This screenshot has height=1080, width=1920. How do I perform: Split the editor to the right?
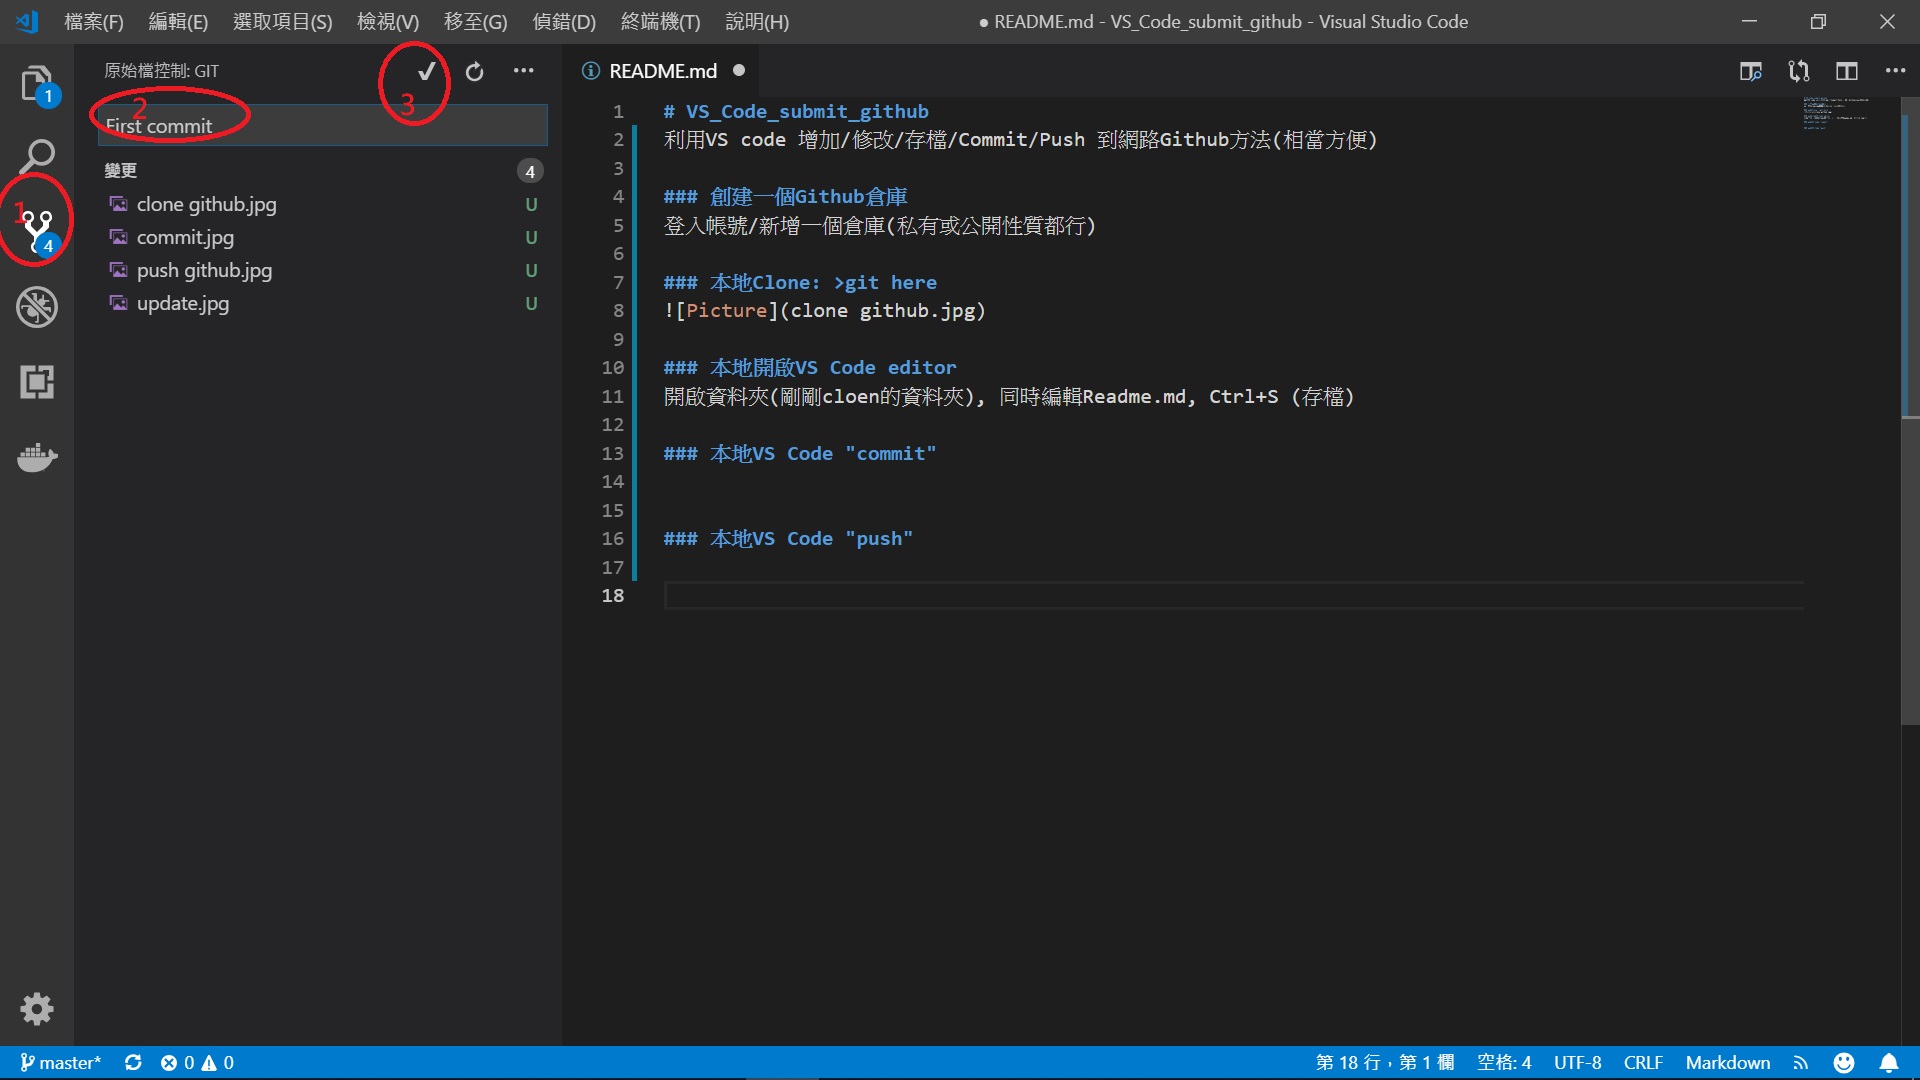tap(1846, 71)
